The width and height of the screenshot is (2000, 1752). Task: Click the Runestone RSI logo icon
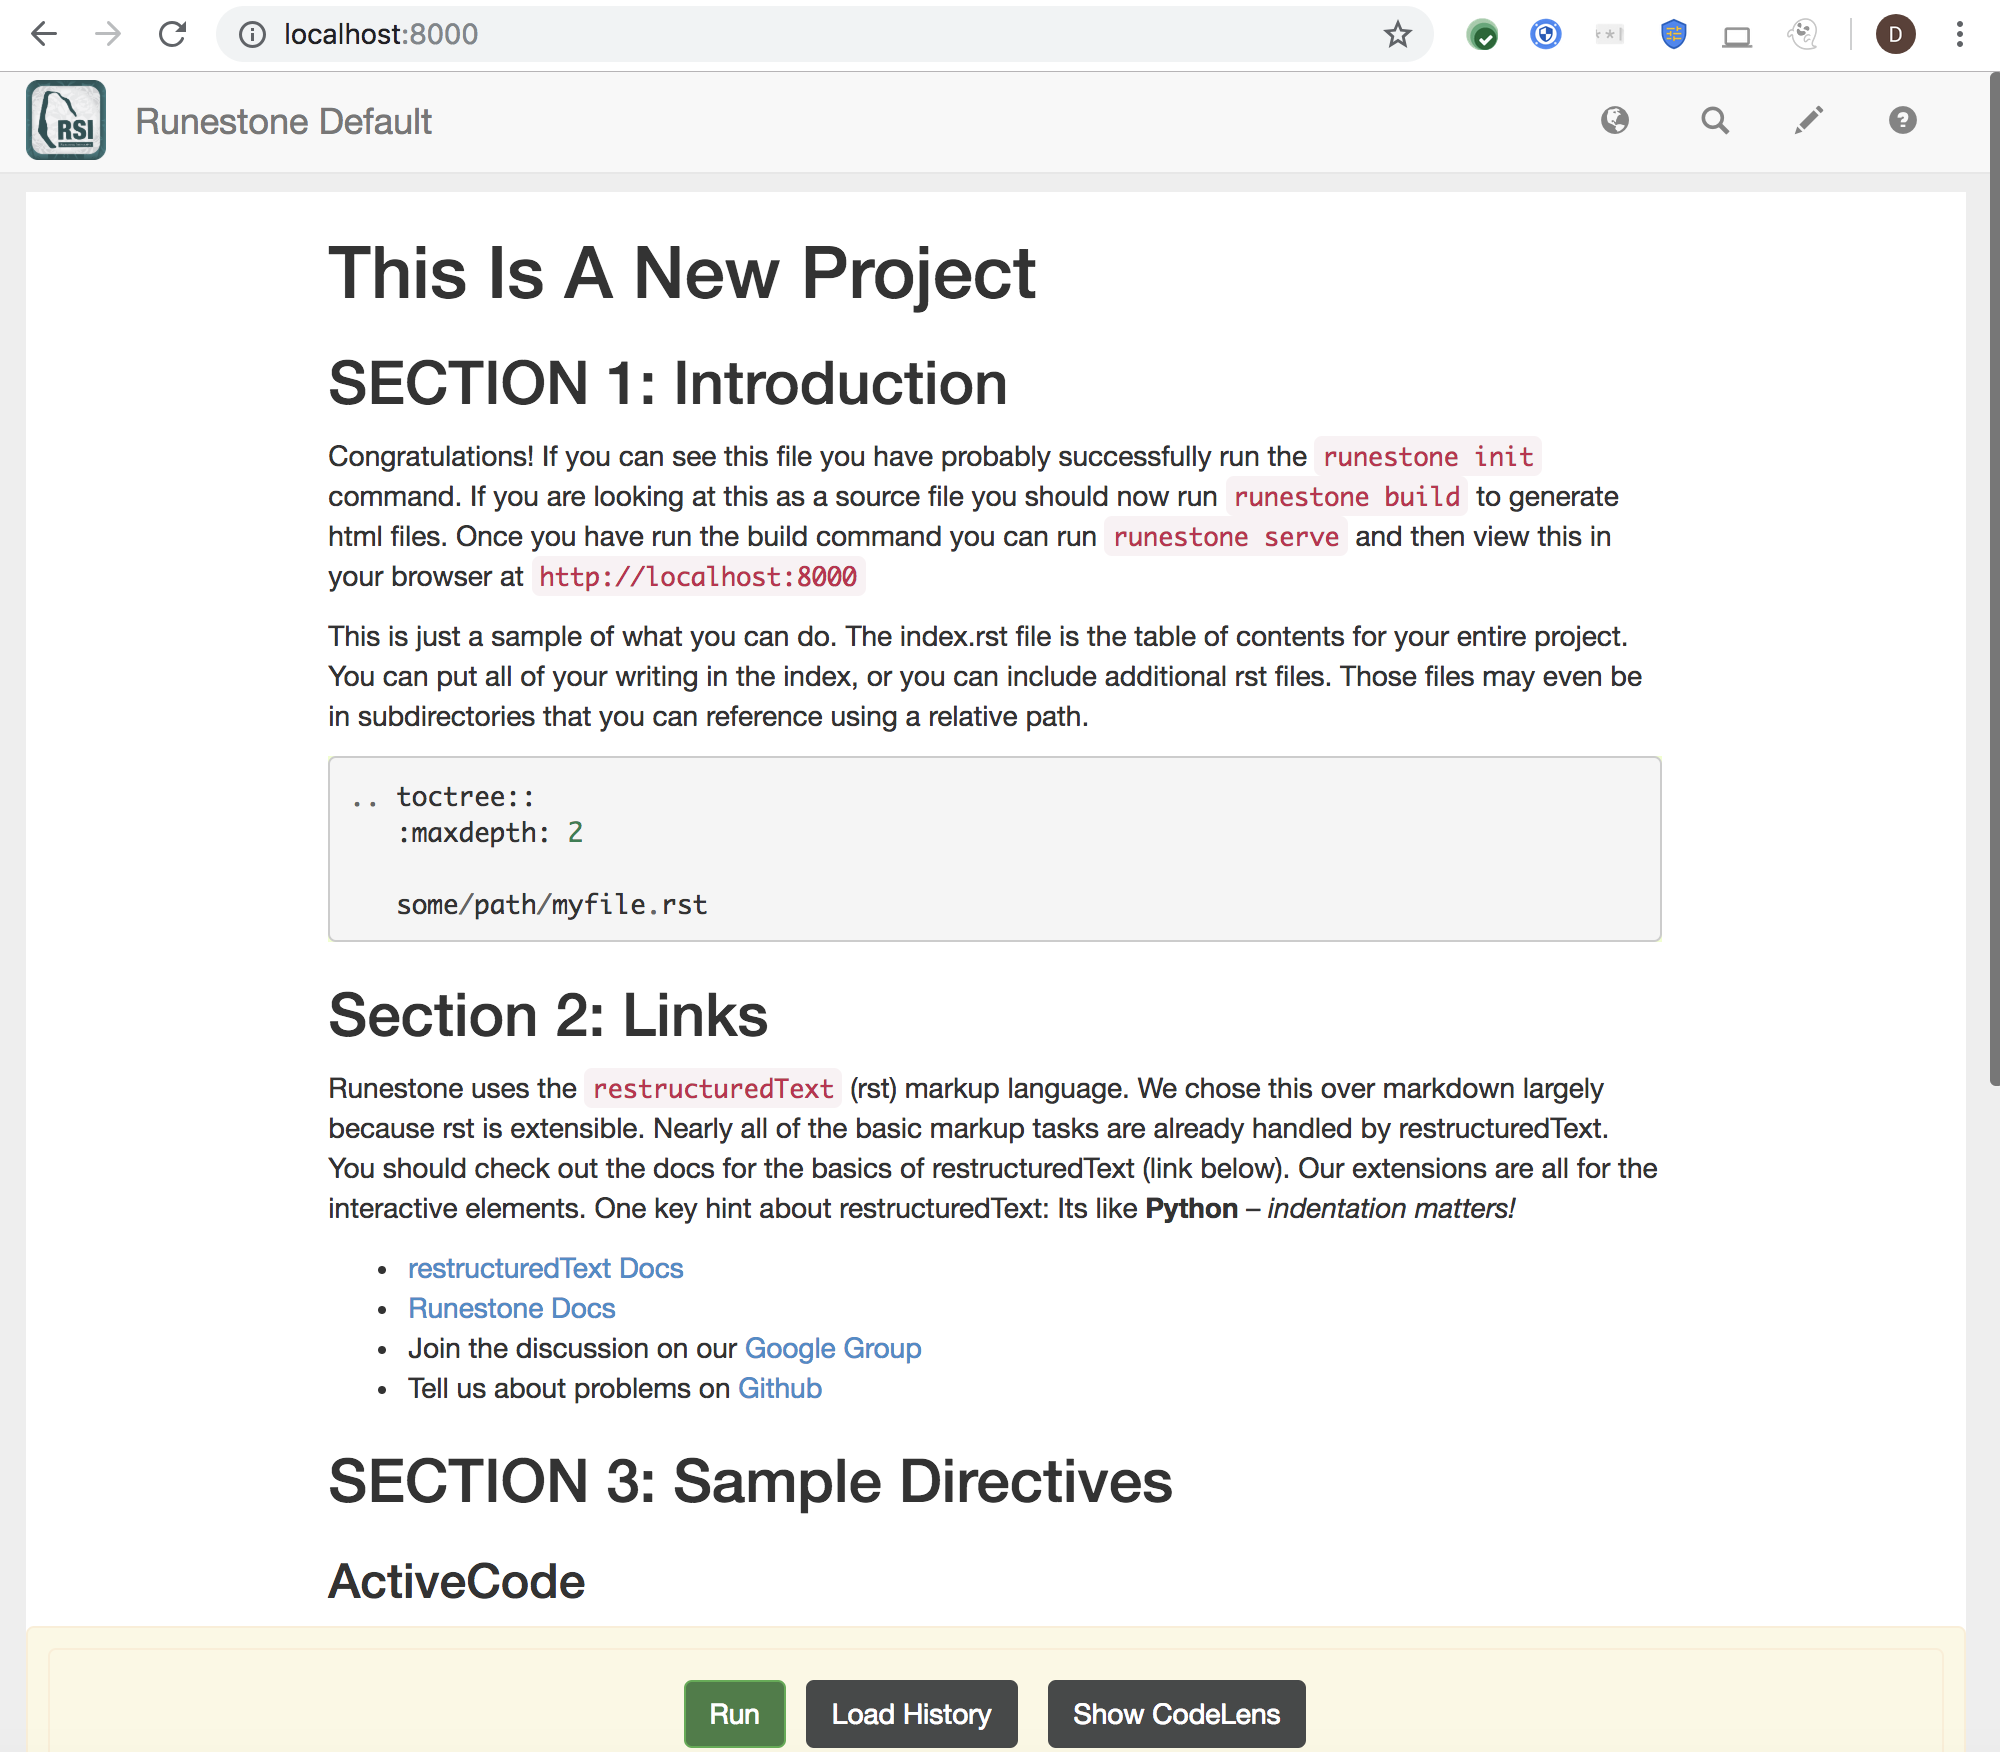coord(65,119)
